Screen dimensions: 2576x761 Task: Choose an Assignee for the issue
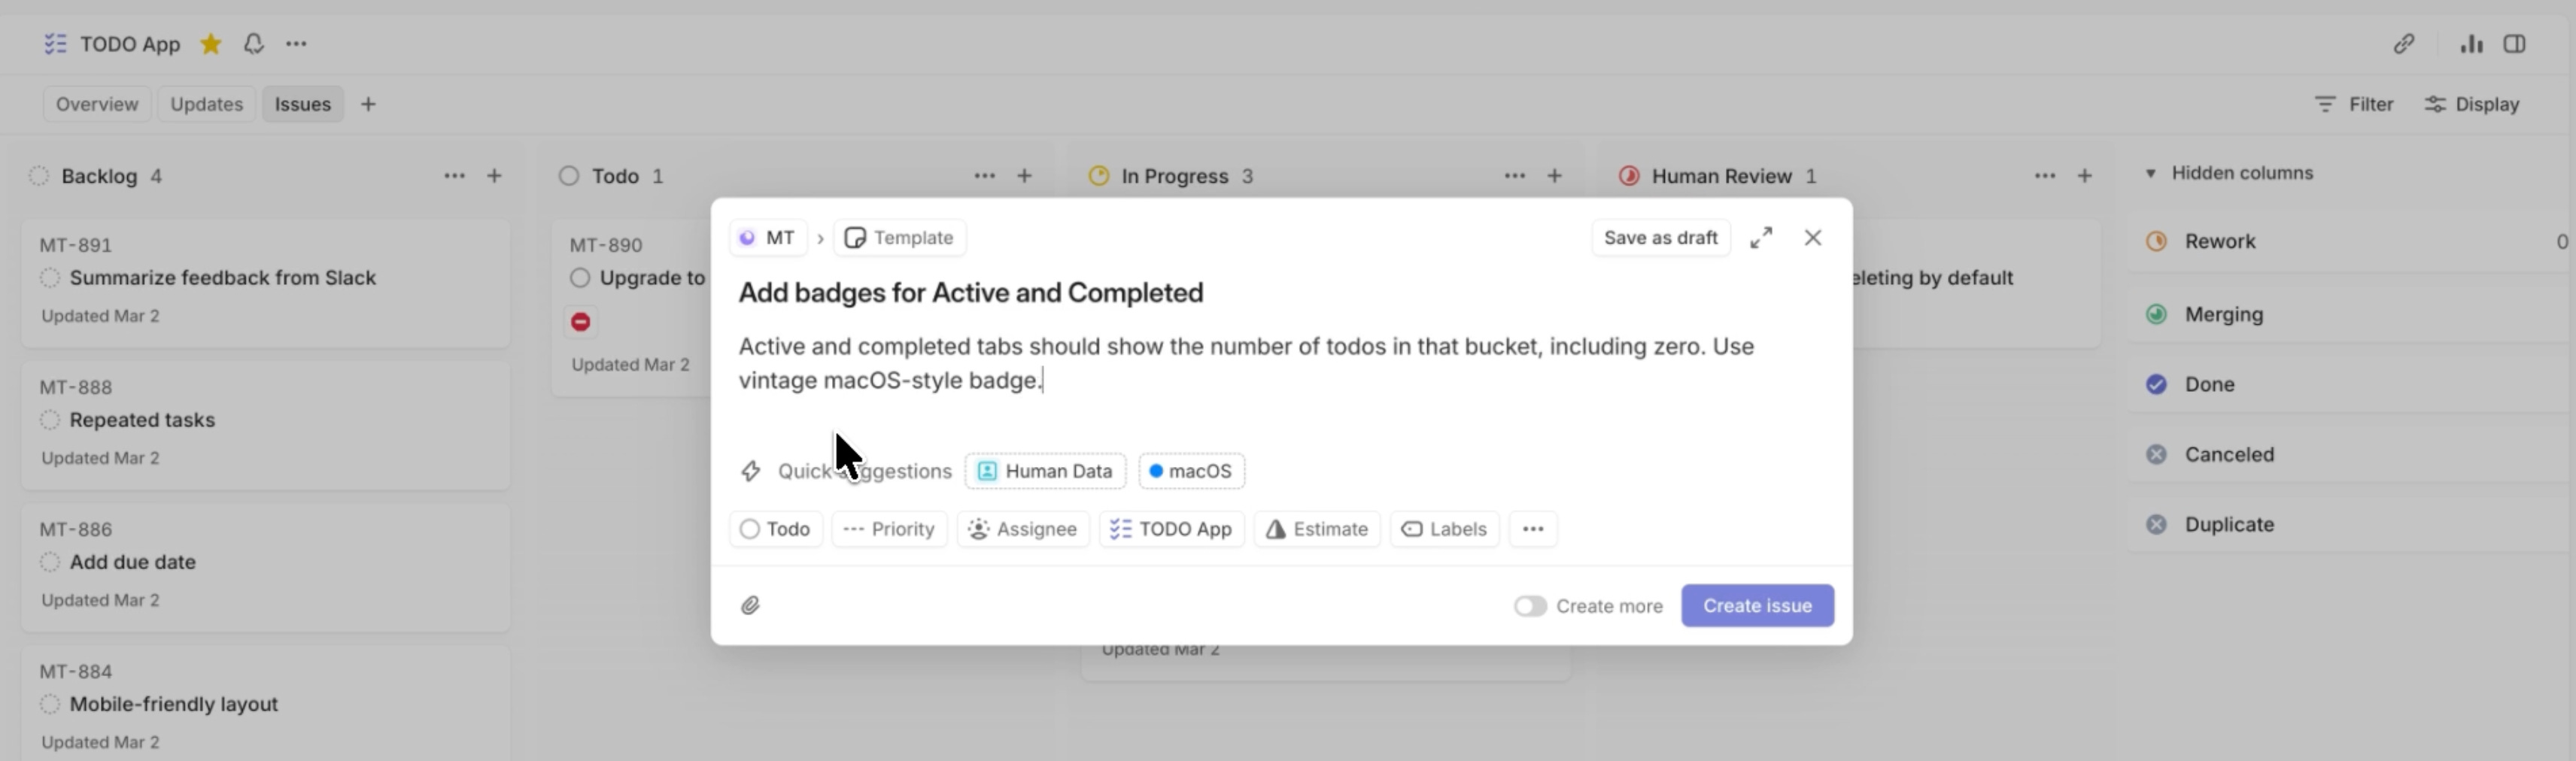(x=1023, y=529)
